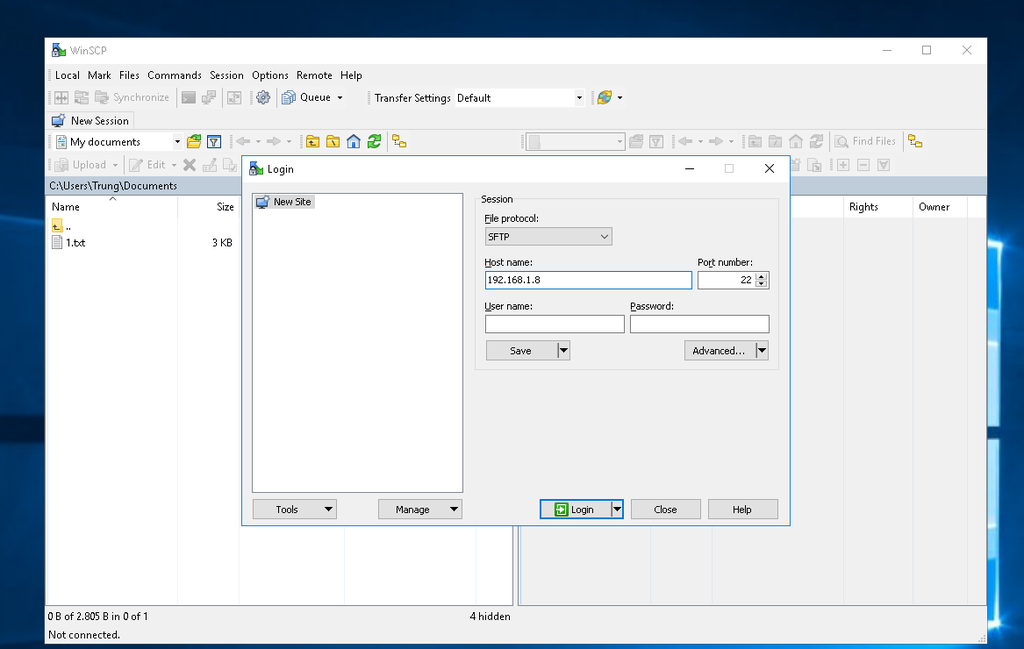Refresh the local panel with green arrows

(x=374, y=142)
